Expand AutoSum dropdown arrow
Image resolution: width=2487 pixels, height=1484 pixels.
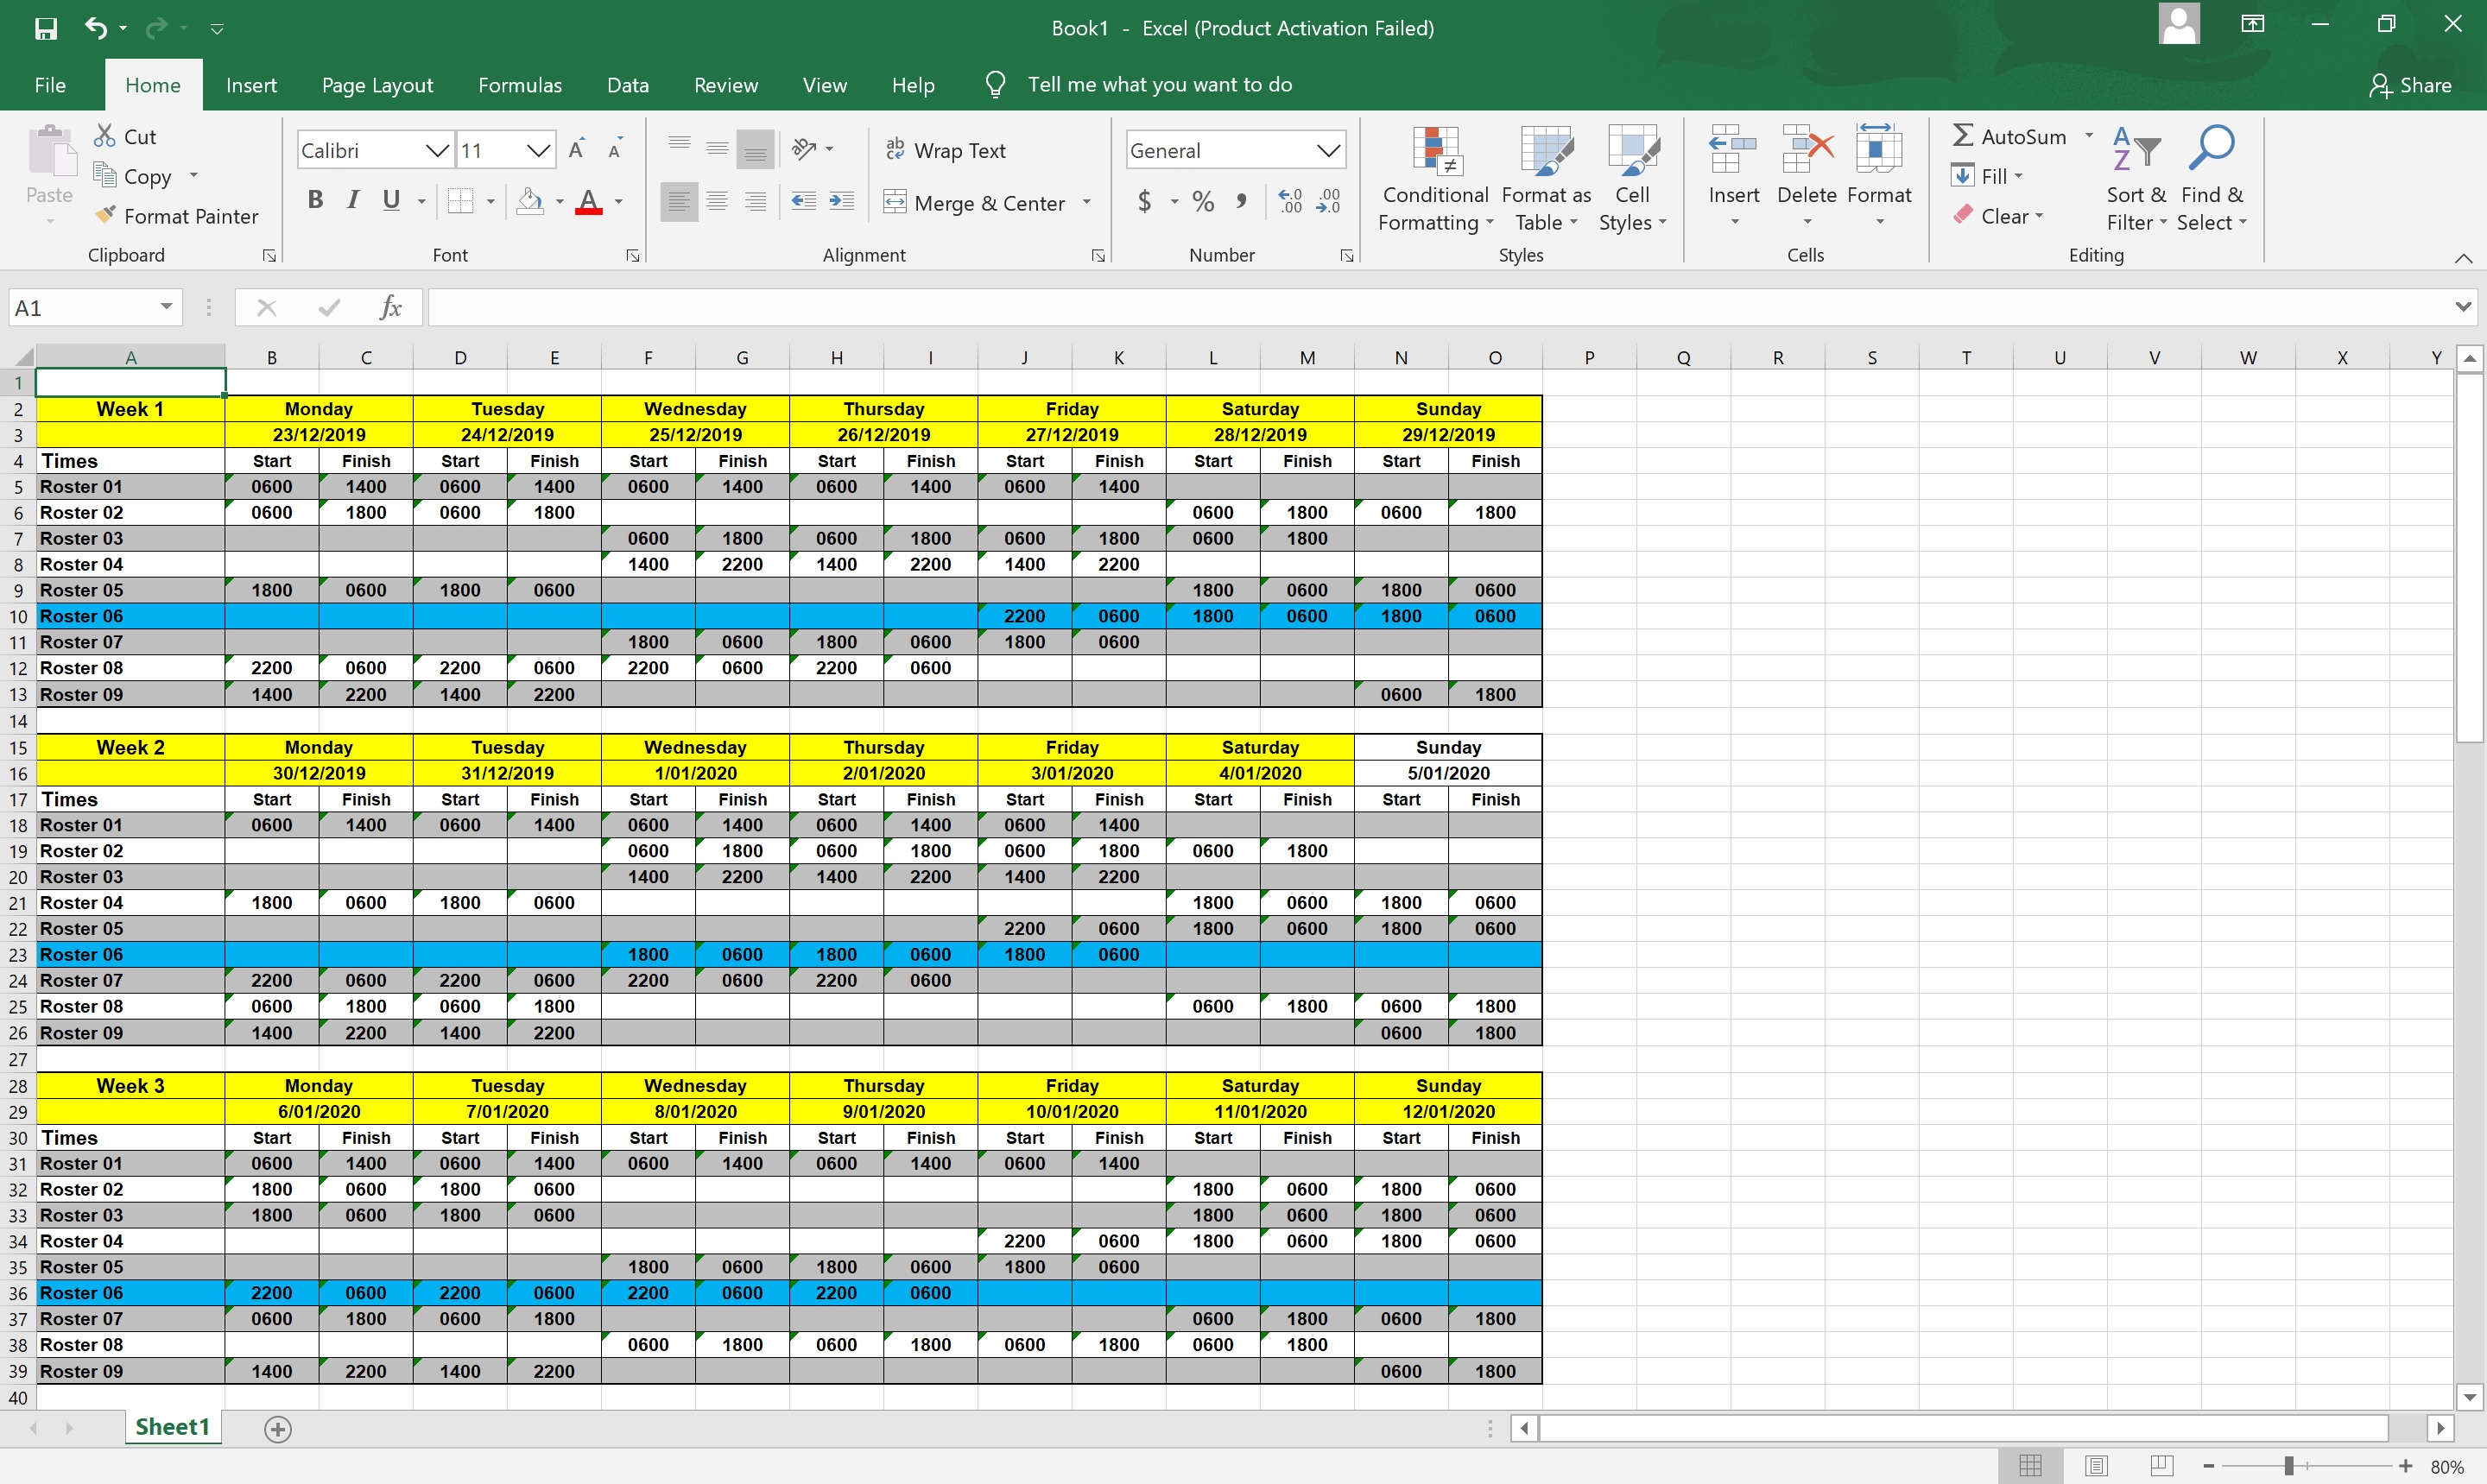click(2089, 136)
